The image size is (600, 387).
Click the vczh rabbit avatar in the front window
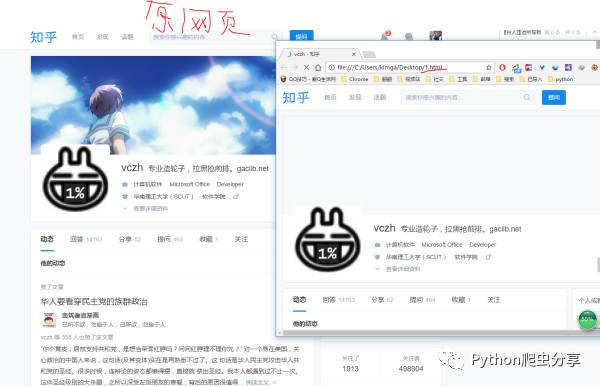pyautogui.click(x=328, y=239)
